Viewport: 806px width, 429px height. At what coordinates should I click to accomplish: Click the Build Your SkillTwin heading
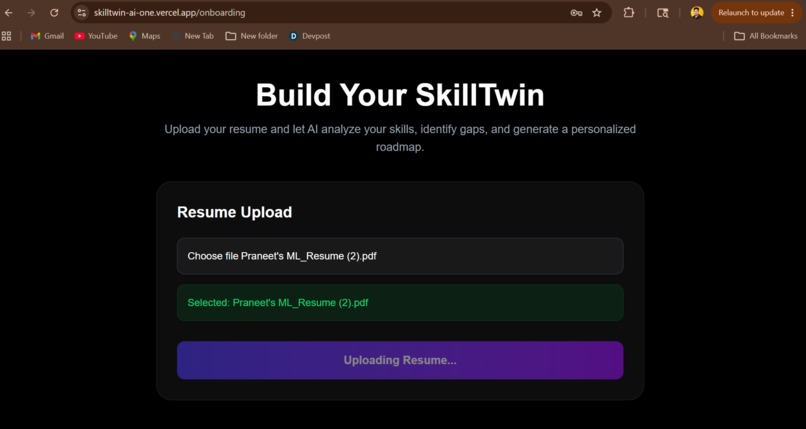[x=400, y=95]
